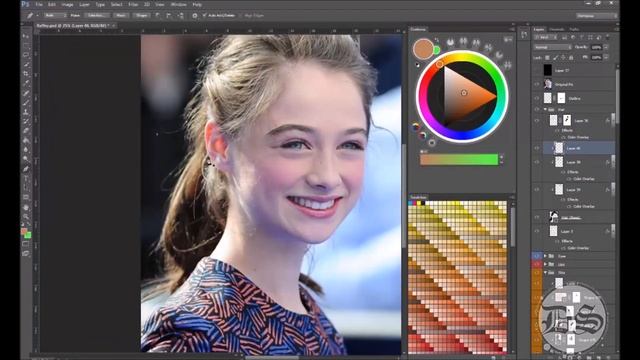640x360 pixels.
Task: Open the Fill slider dropdown arrow
Action: (606, 58)
